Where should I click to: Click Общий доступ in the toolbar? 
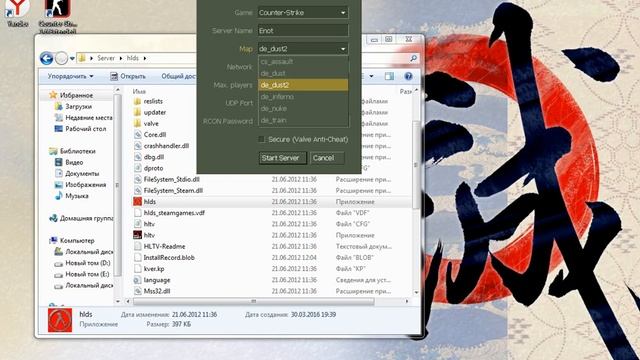pos(178,76)
